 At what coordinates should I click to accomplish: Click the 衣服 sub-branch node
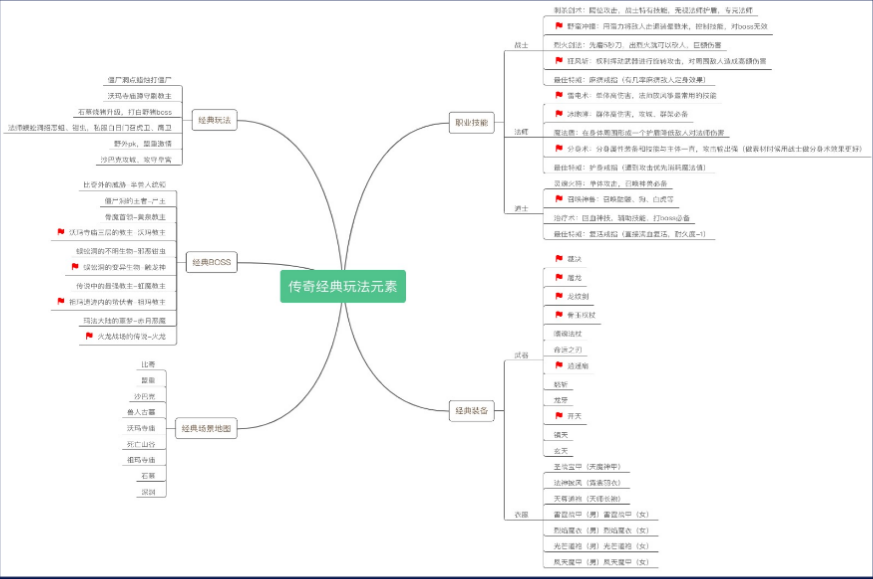521,514
